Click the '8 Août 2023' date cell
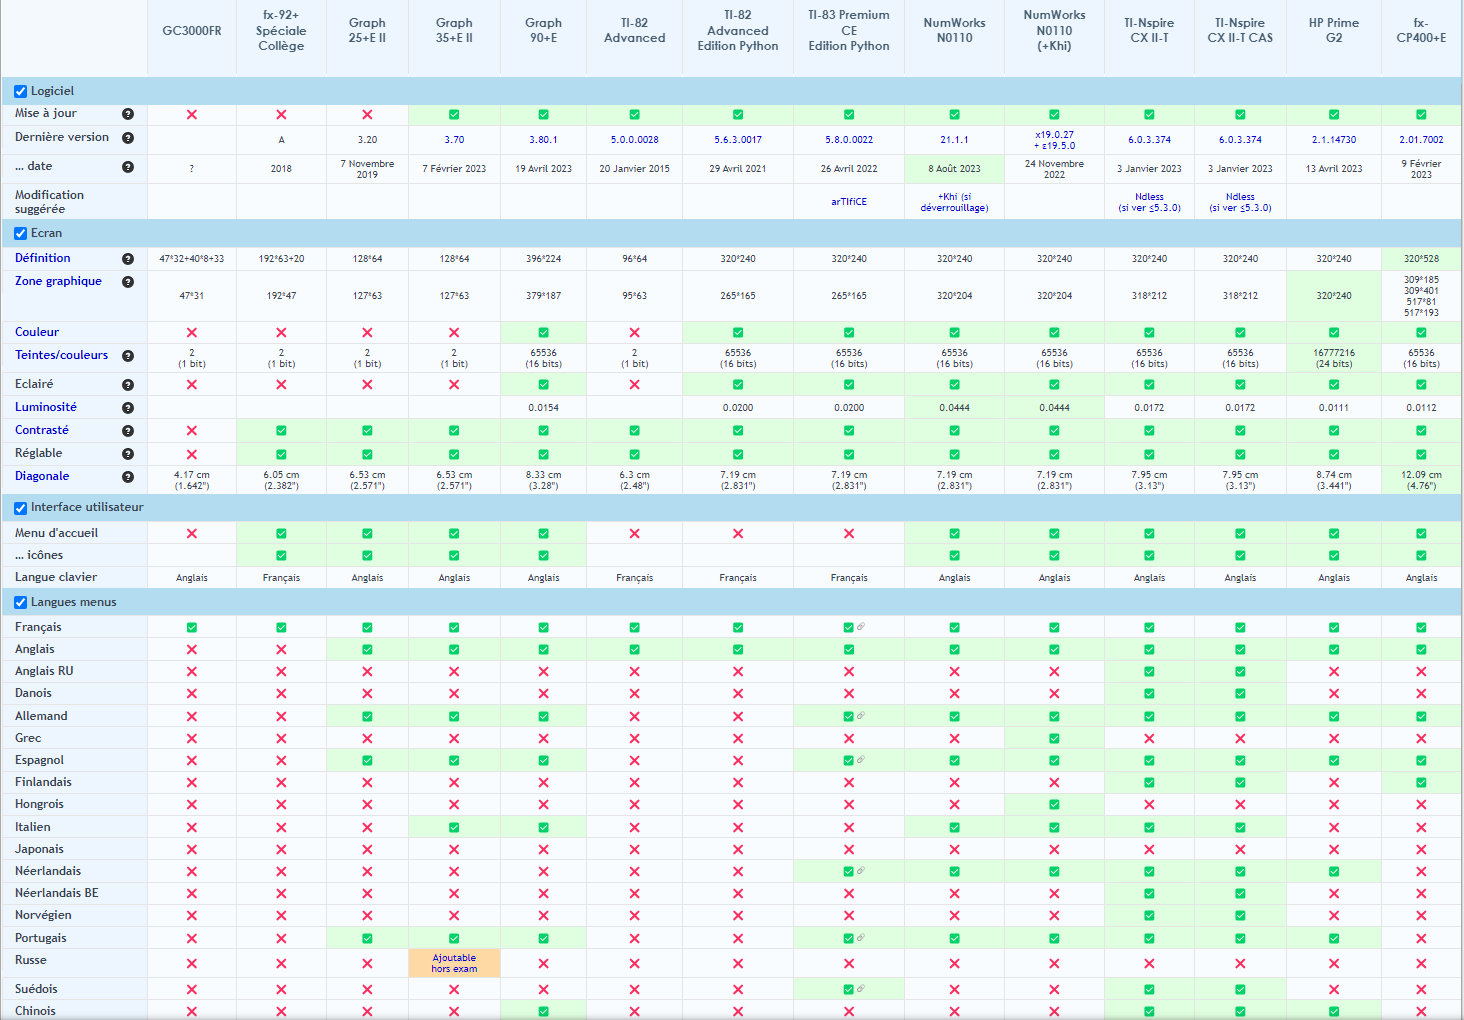 [954, 169]
